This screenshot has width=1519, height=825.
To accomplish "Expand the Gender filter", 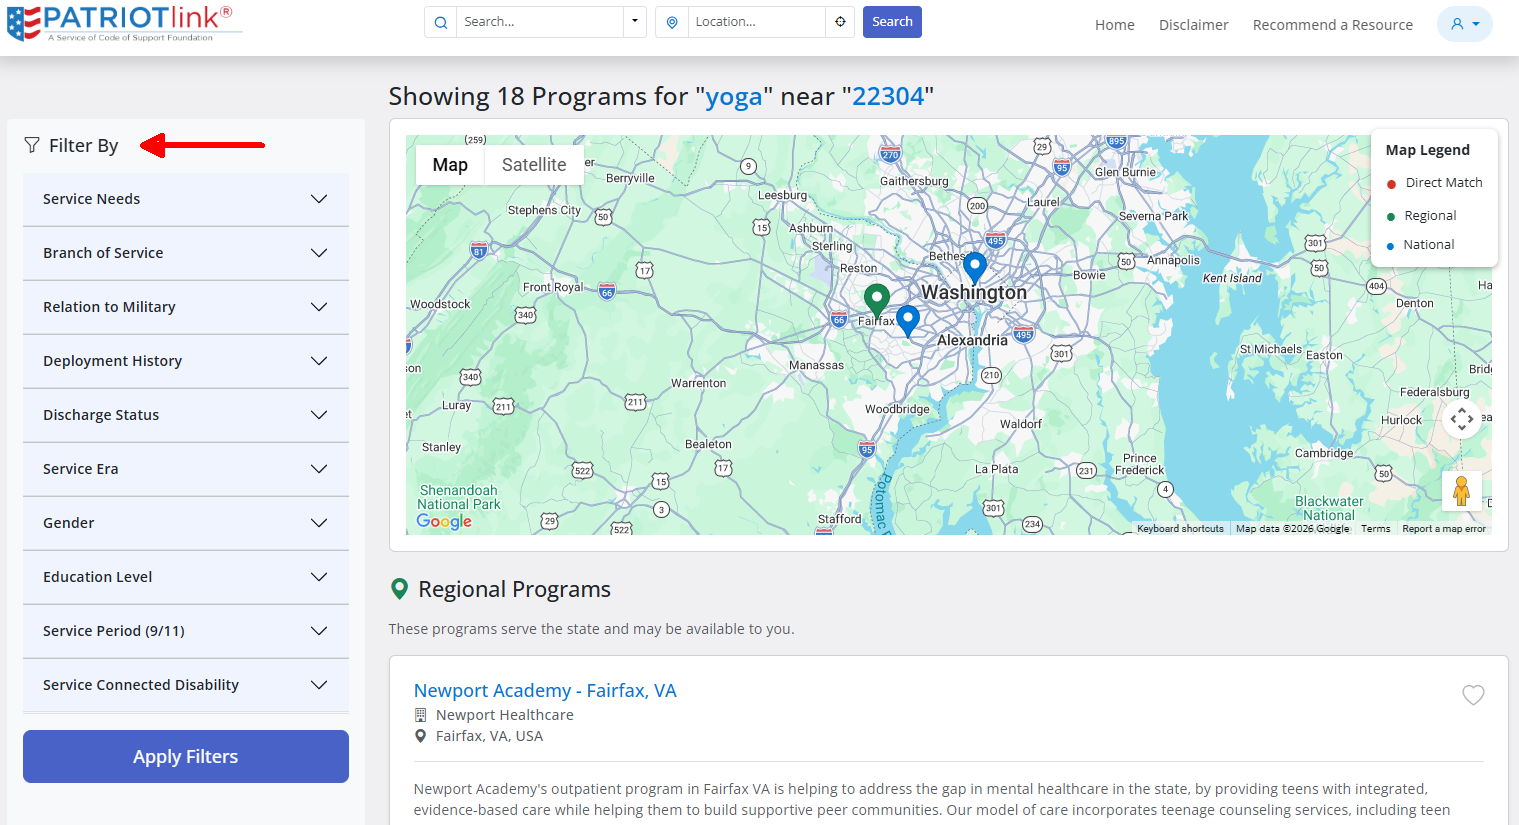I will (186, 523).
